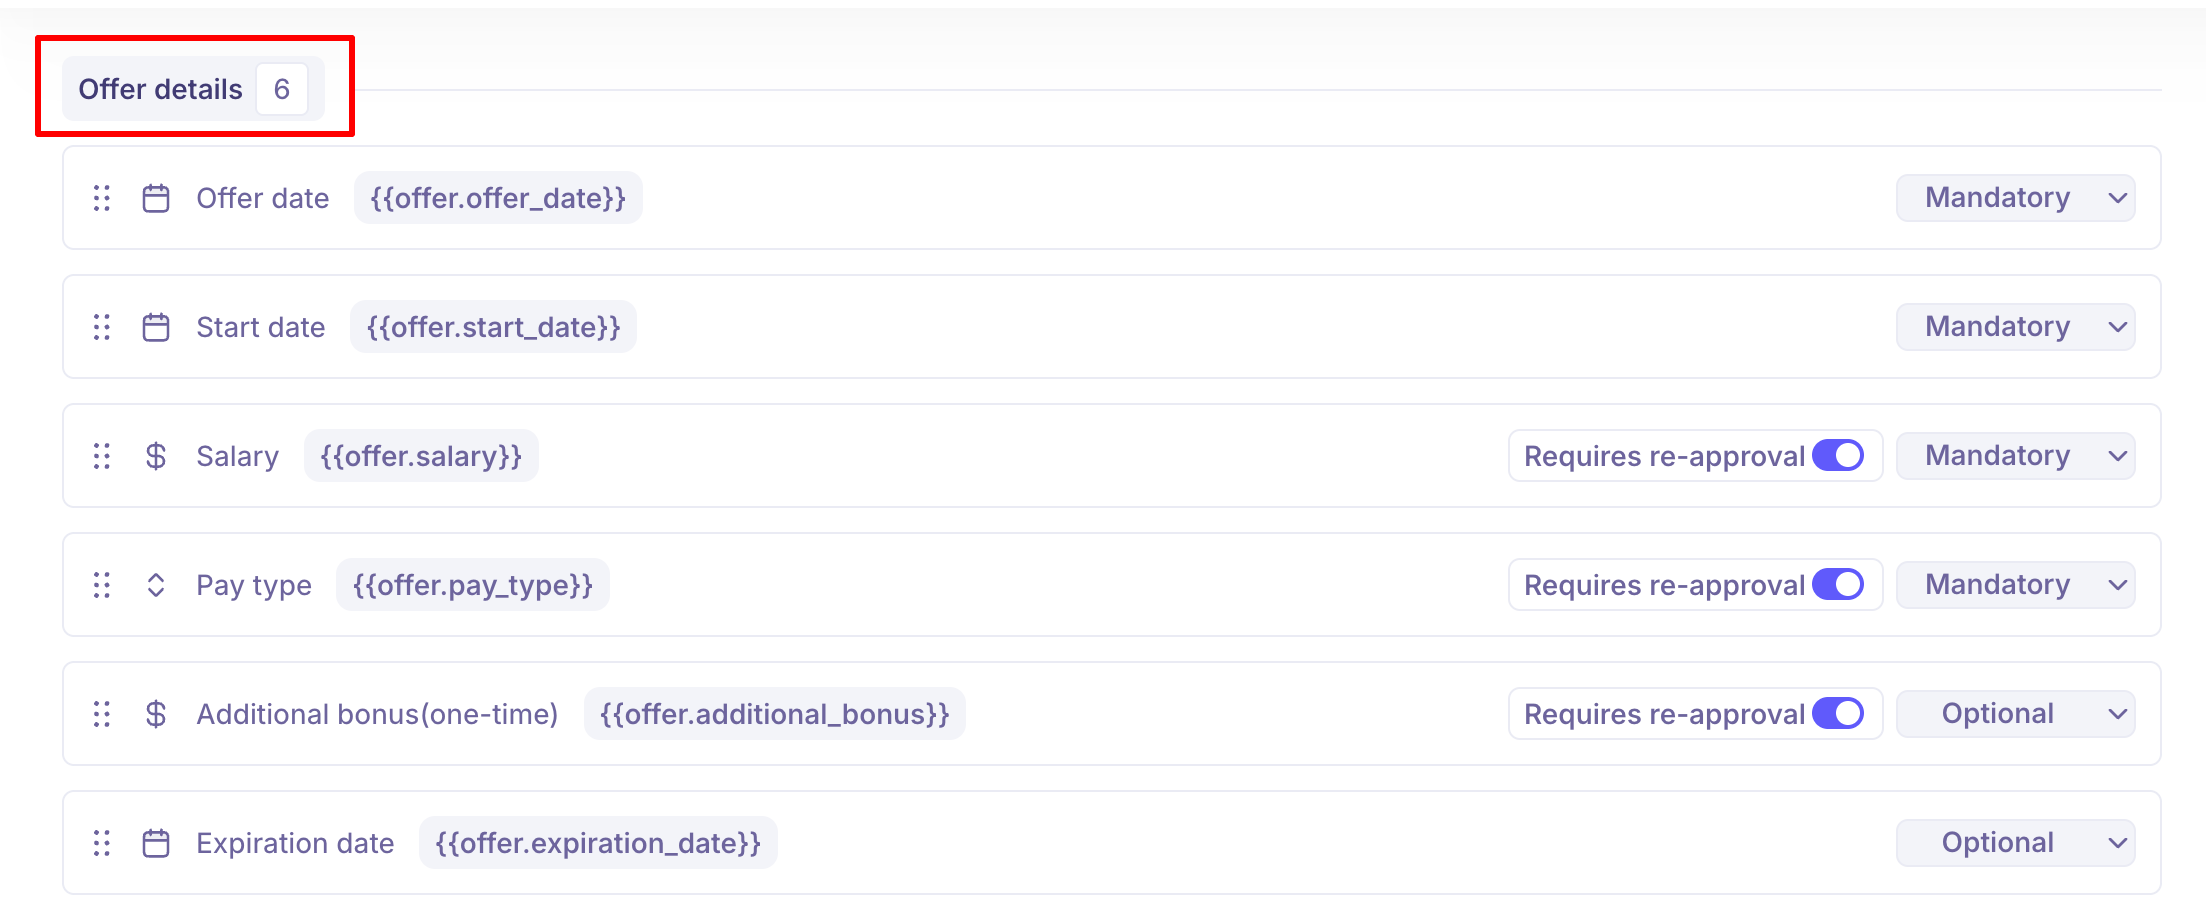Click the up-down arrows icon beside Pay type

point(156,585)
